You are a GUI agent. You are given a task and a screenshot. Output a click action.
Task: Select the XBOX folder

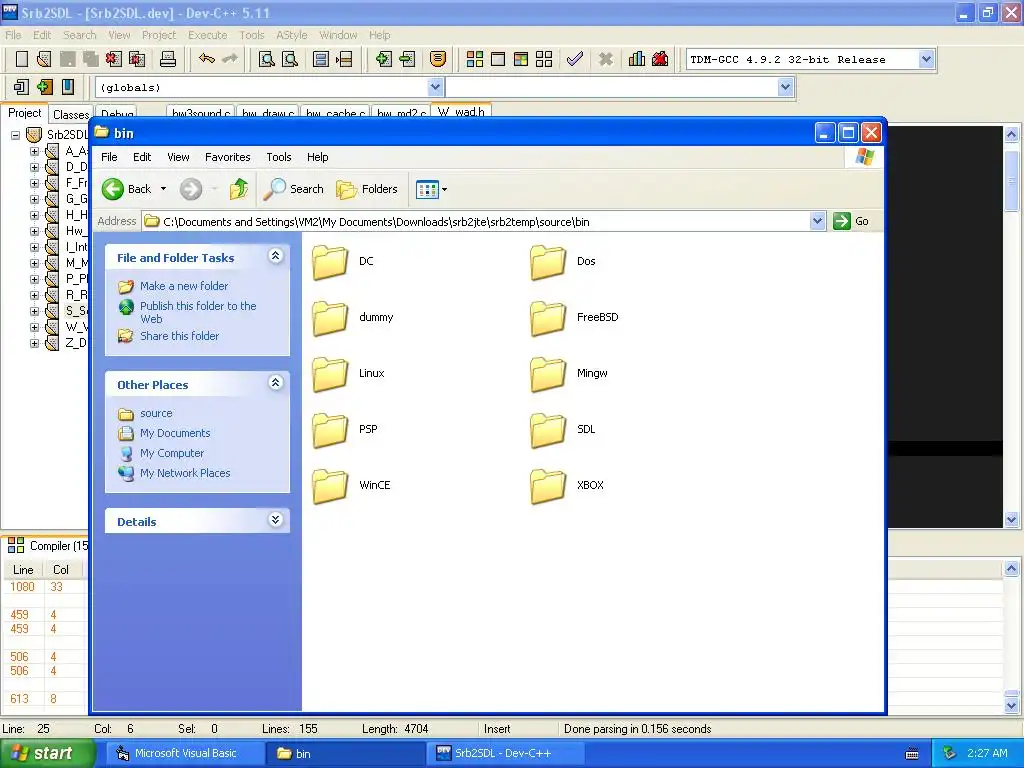568,487
